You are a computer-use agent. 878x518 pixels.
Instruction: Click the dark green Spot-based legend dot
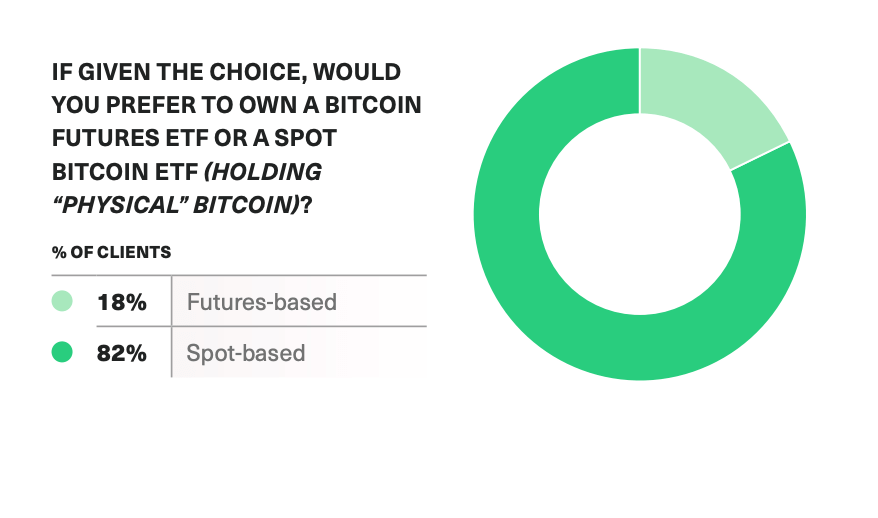tap(62, 352)
